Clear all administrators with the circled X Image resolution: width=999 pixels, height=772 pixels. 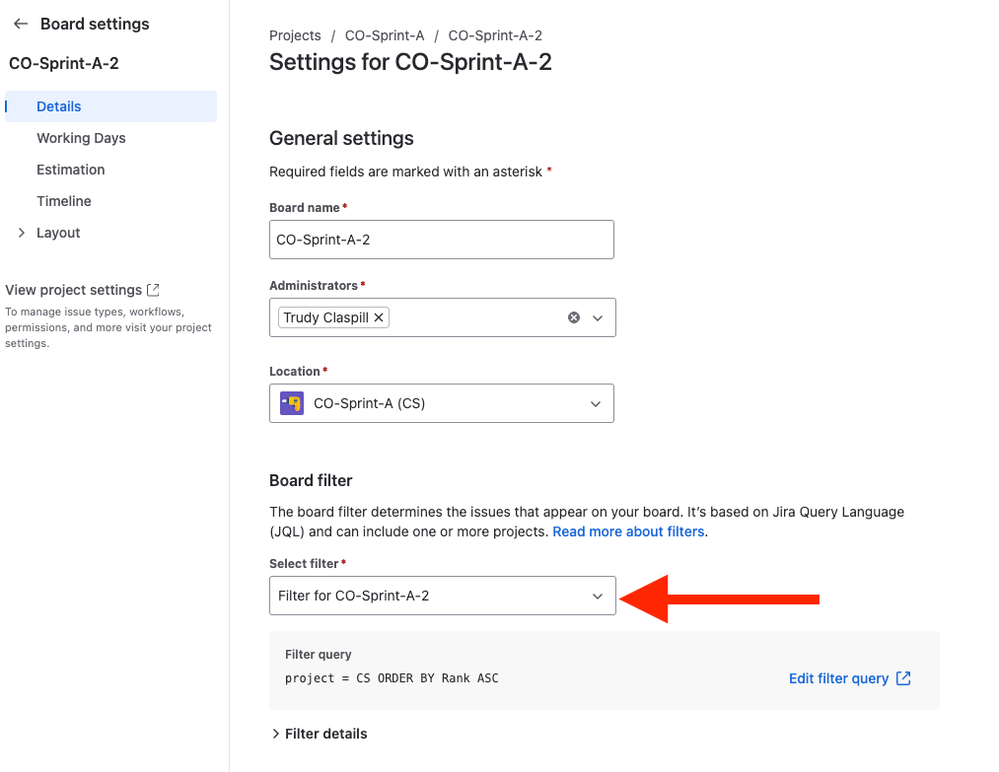pyautogui.click(x=574, y=317)
